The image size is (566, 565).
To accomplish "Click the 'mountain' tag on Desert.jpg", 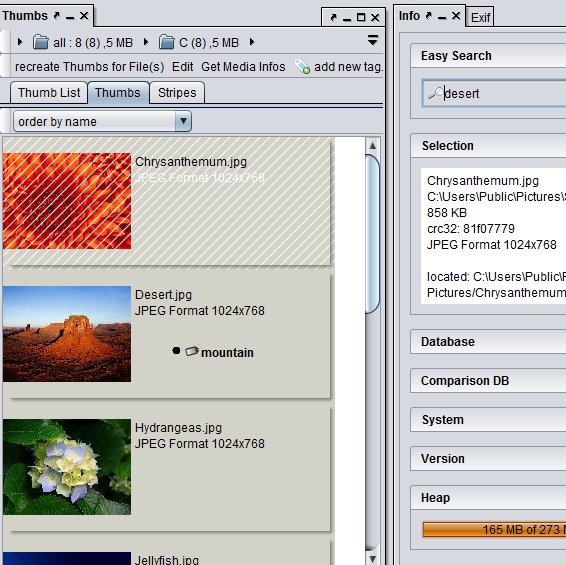I will (x=227, y=353).
